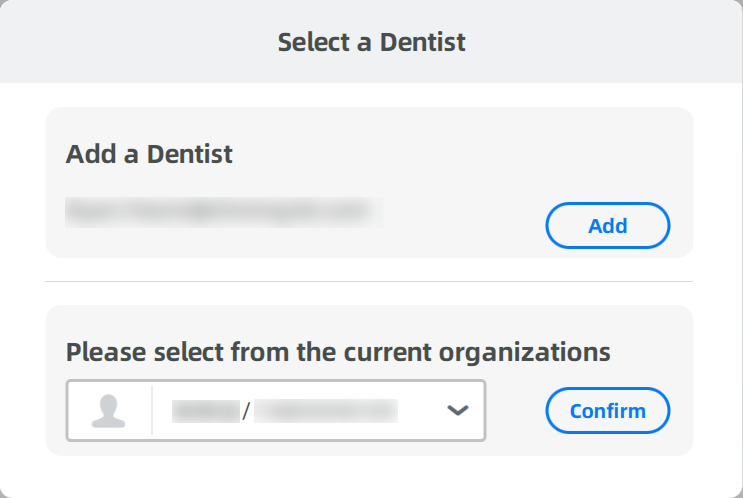
Task: Click the Select a Dentist title
Action: (x=372, y=42)
